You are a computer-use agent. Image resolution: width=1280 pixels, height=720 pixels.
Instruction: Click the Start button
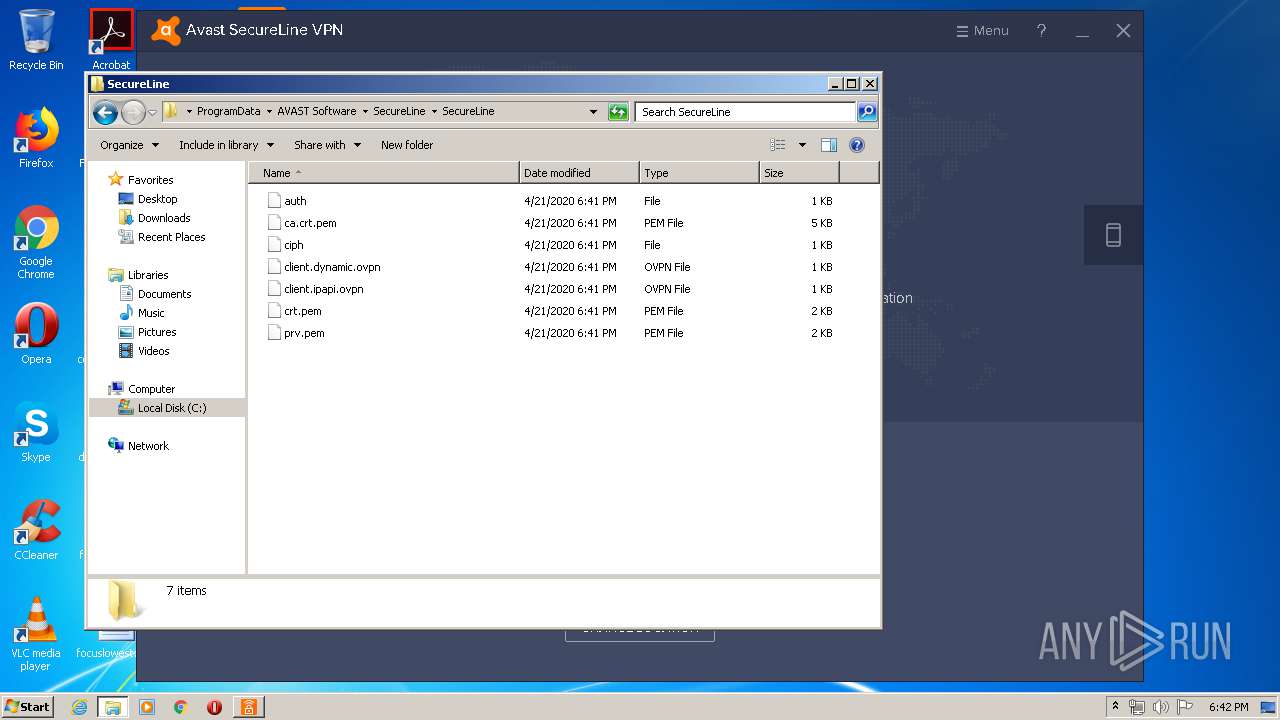point(28,707)
